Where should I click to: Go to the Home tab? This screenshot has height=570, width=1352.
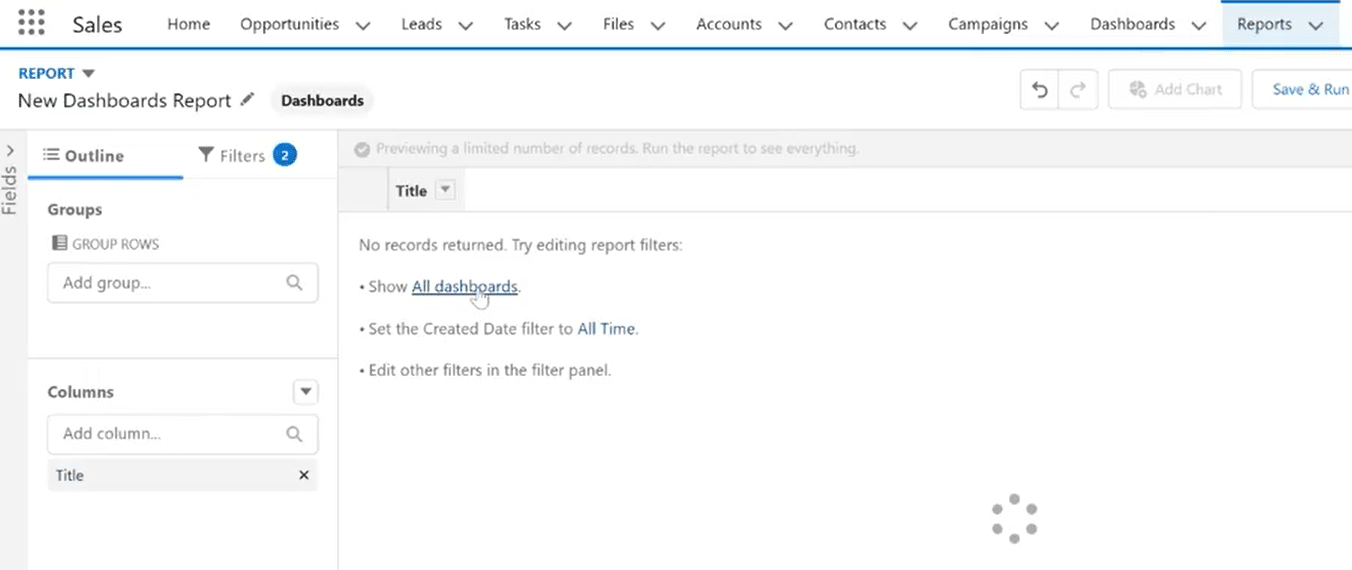(189, 24)
